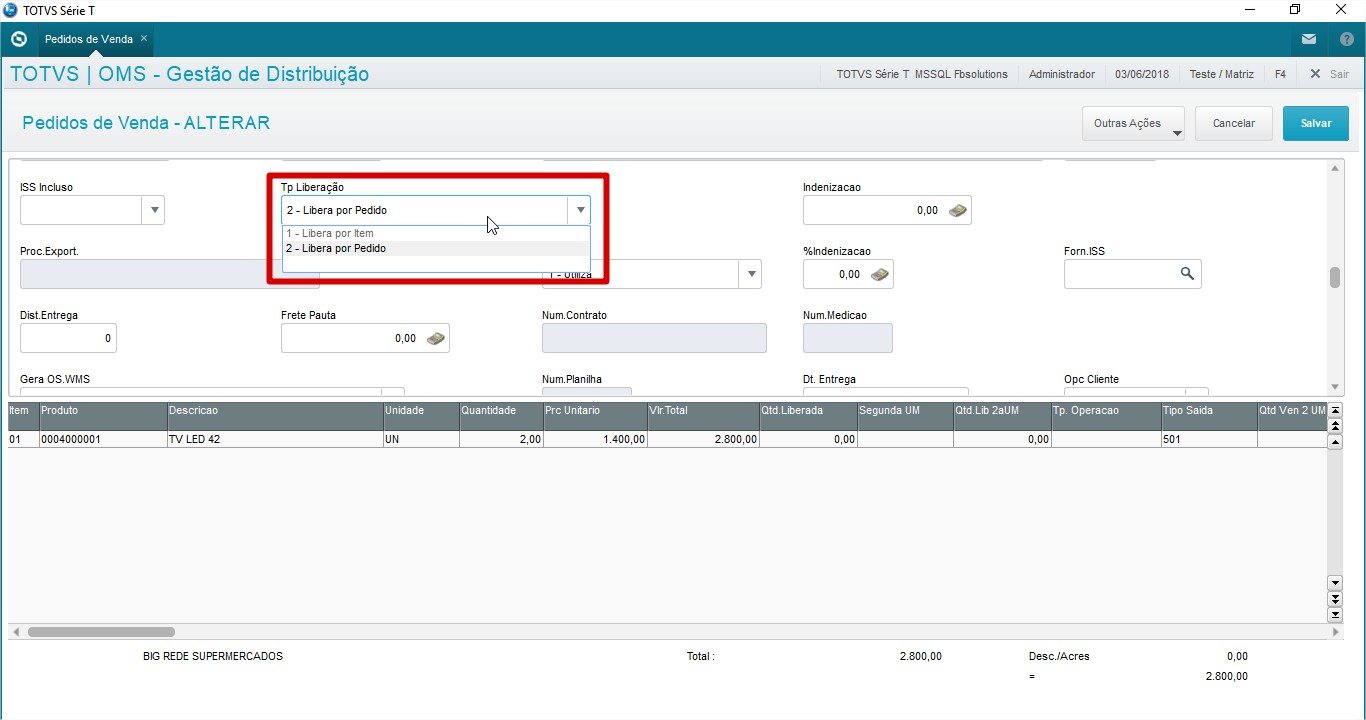Open the mail messages icon
This screenshot has height=720, width=1366.
click(1309, 39)
